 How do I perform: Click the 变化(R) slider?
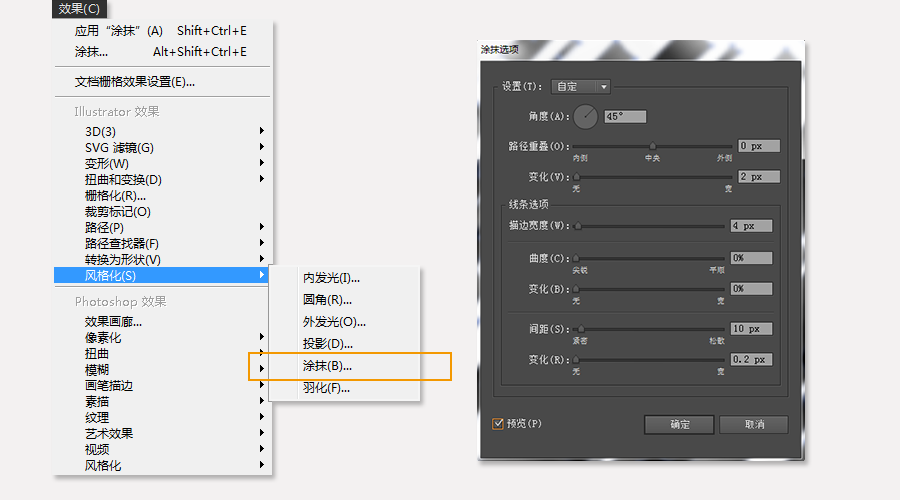click(650, 360)
